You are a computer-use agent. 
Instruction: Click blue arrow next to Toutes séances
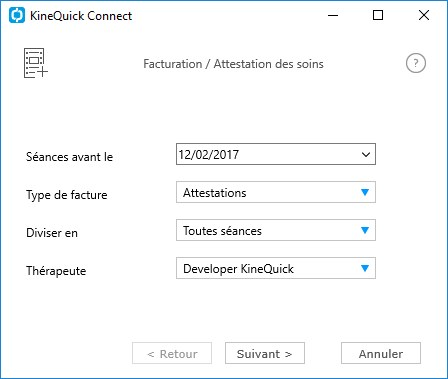(365, 230)
